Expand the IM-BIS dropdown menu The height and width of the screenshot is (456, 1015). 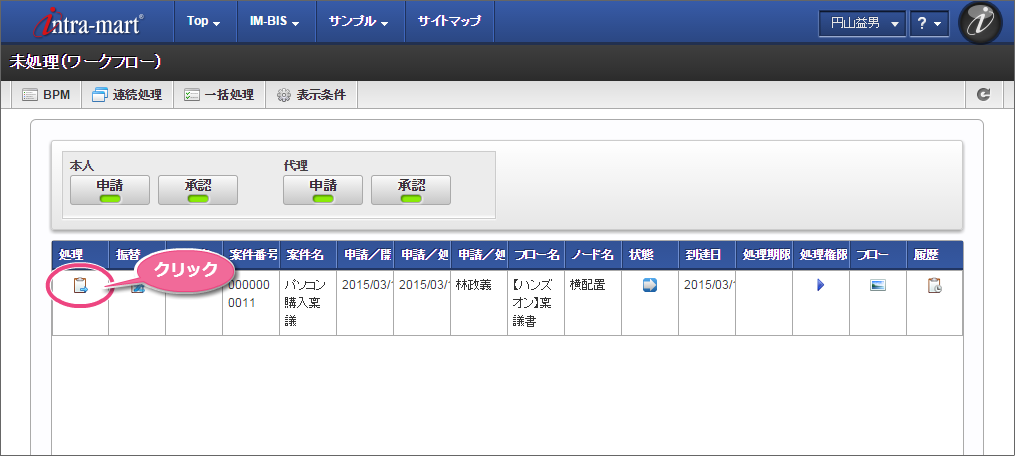[274, 21]
